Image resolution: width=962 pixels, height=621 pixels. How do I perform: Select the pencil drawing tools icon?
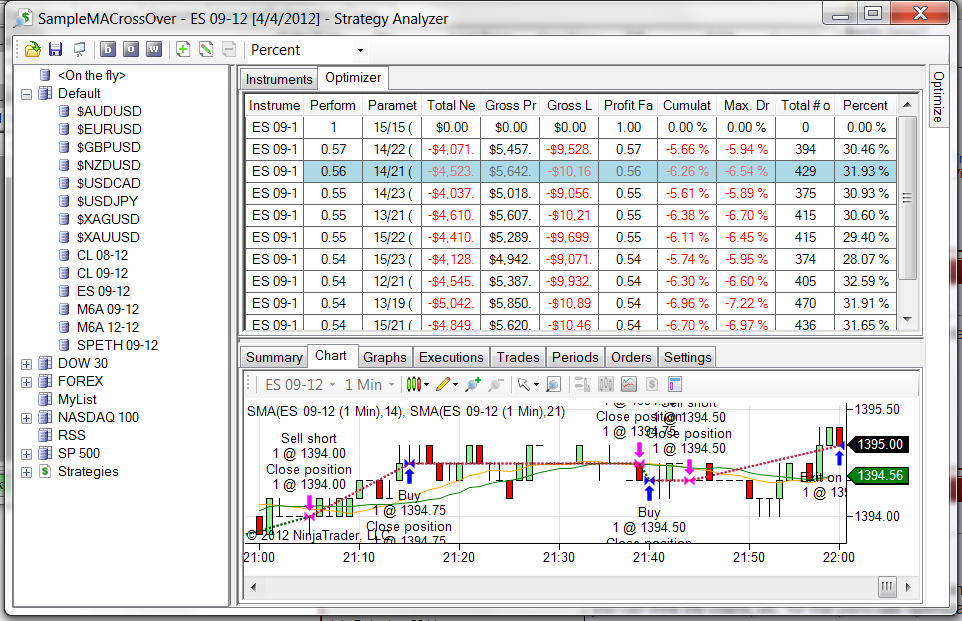click(444, 385)
